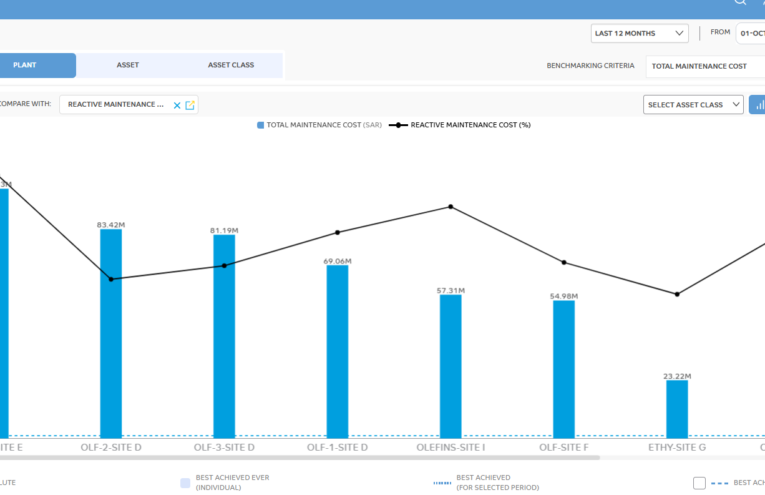The image size is (765, 495).
Task: Remove the Reactive Maintenance comparison with X icon
Action: [x=177, y=105]
